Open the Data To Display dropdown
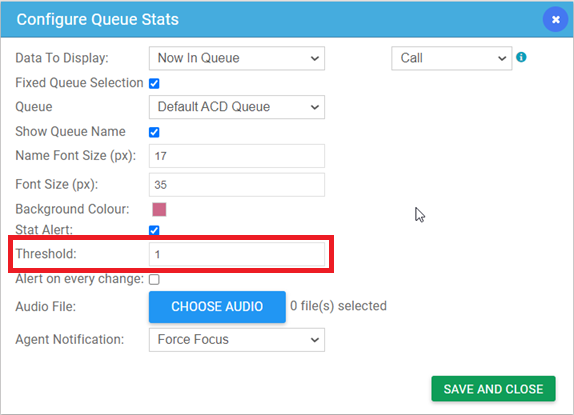The image size is (574, 415). [237, 58]
